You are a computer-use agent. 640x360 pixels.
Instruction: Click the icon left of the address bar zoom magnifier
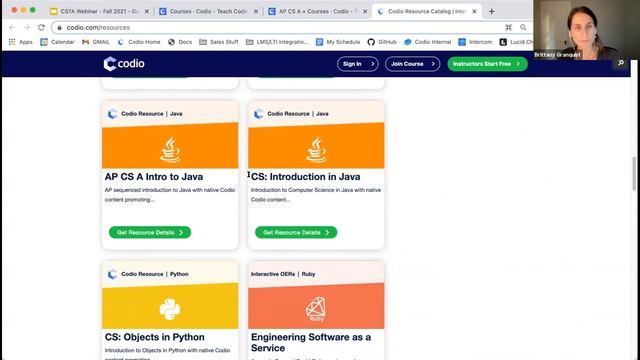pos(508,27)
